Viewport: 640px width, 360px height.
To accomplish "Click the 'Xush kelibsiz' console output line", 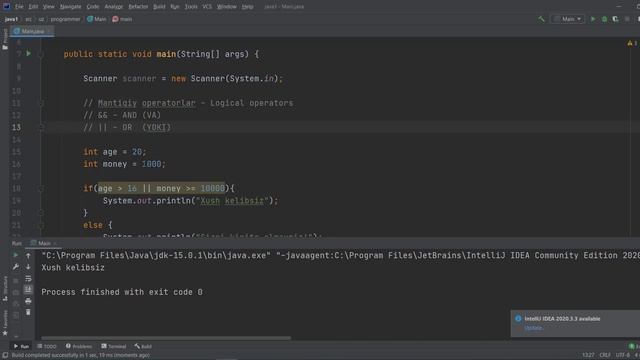I will coord(73,268).
